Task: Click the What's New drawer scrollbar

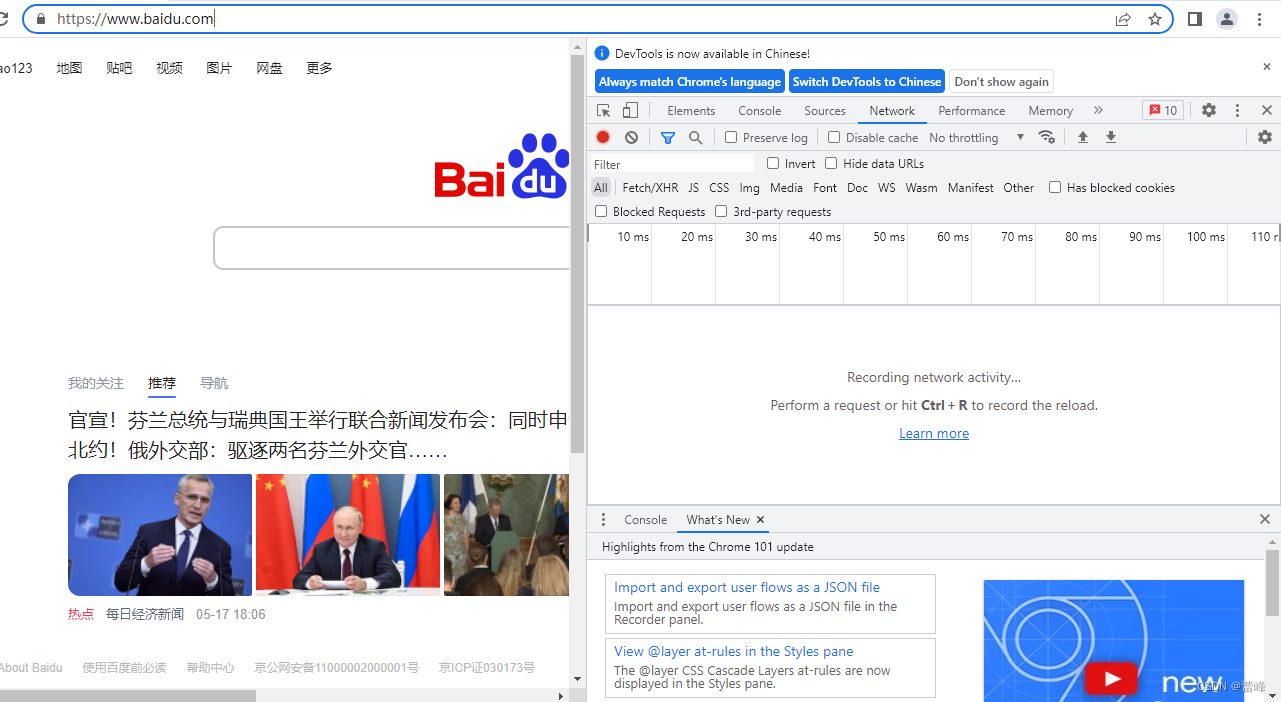Action: (1272, 582)
